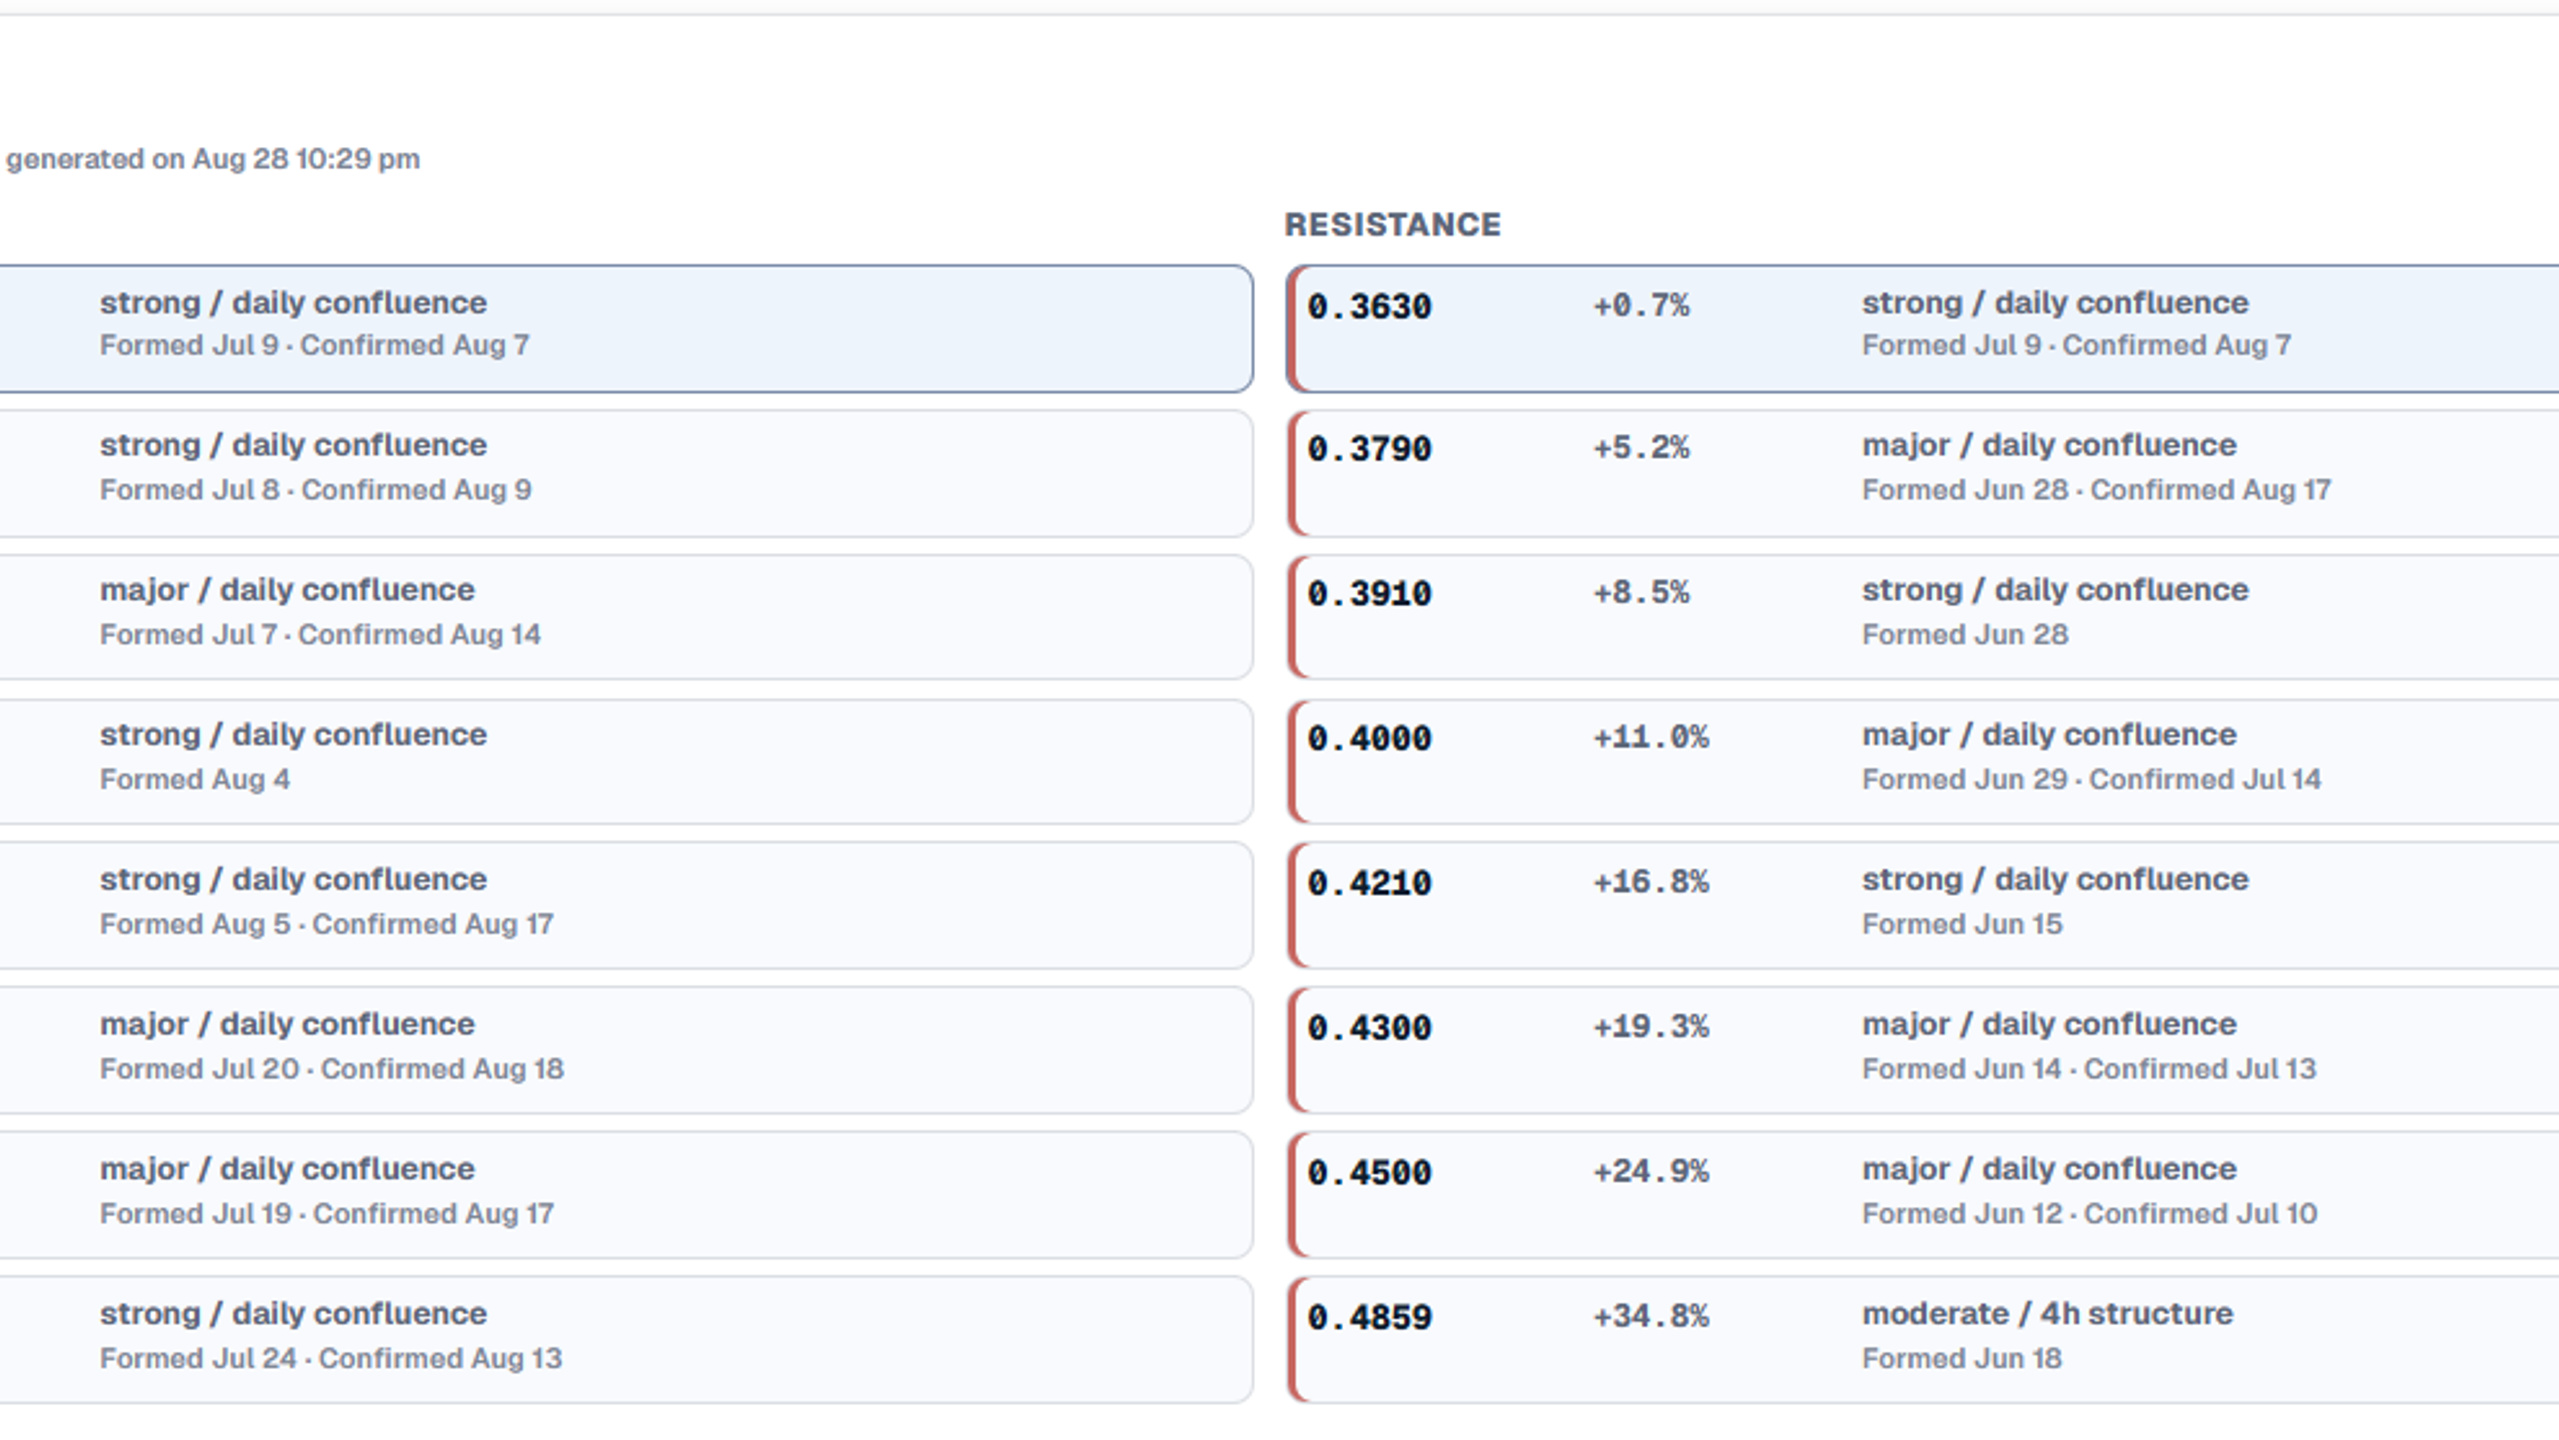
Task: Click the +11.0% percentage value
Action: click(1651, 737)
